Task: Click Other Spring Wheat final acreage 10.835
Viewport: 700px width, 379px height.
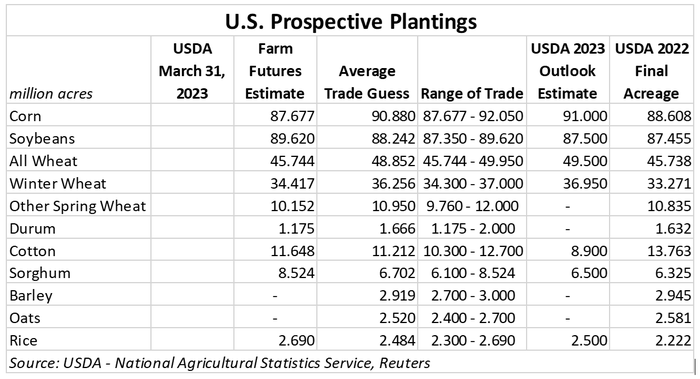Action: (x=669, y=206)
